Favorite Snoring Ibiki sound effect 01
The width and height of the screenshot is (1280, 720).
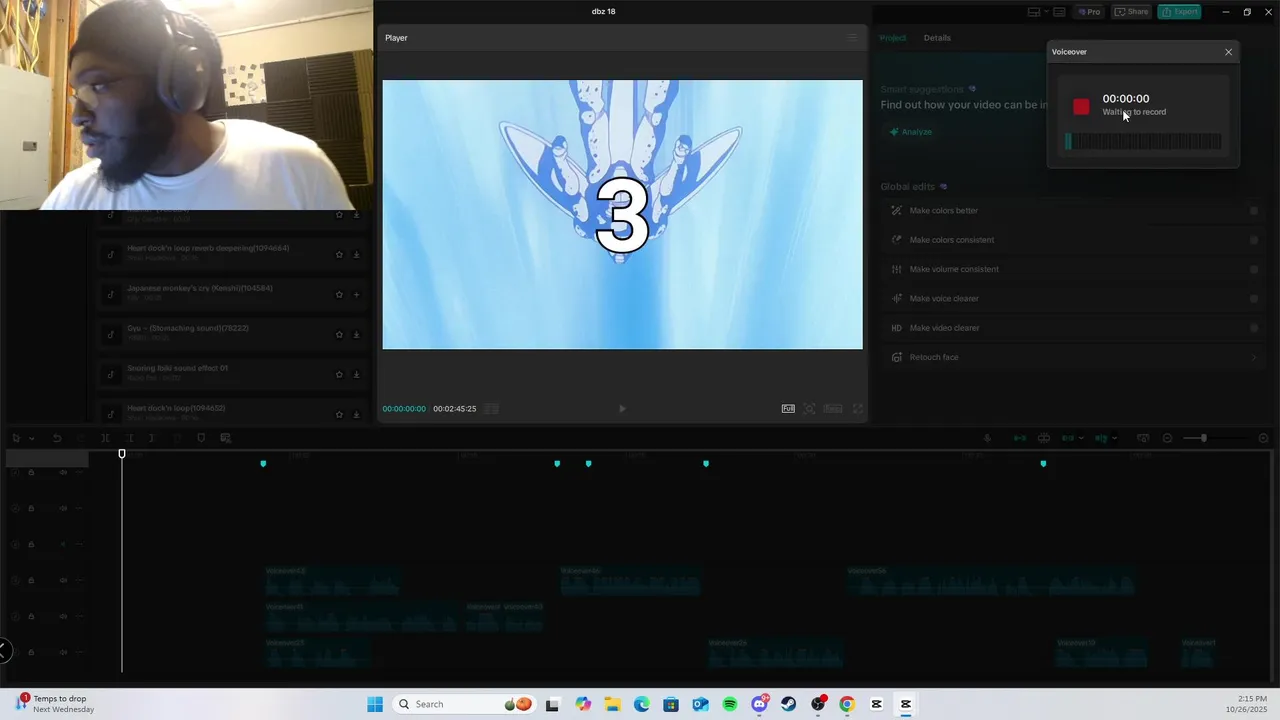(339, 375)
